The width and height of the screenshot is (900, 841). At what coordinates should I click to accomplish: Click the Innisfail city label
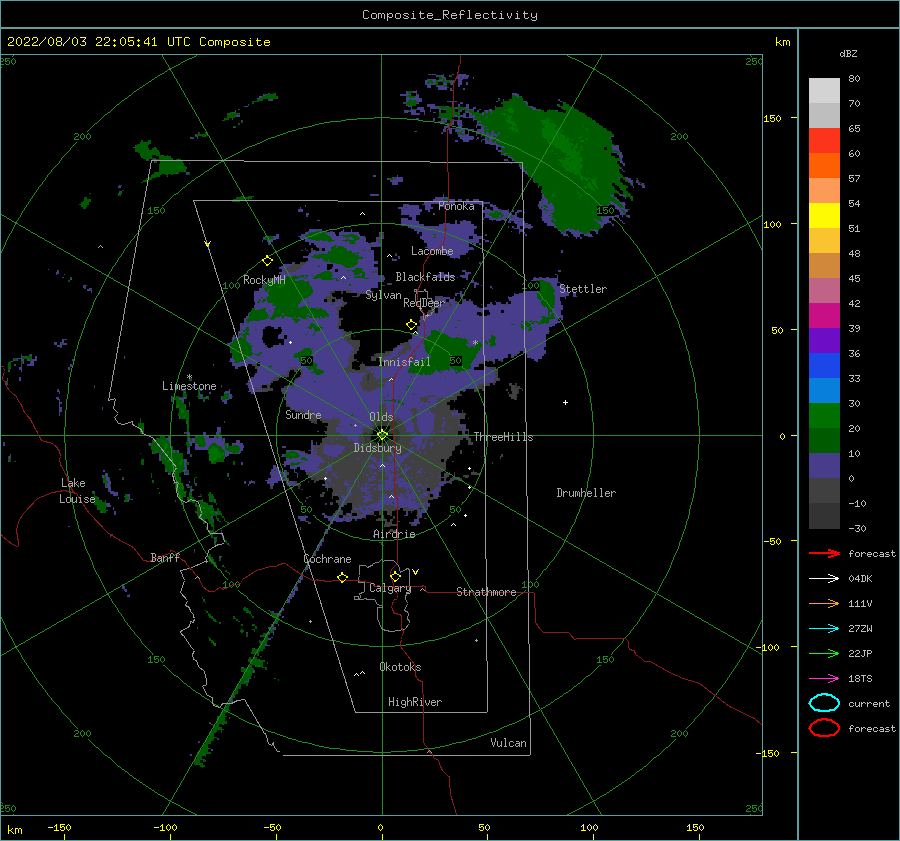[x=404, y=362]
